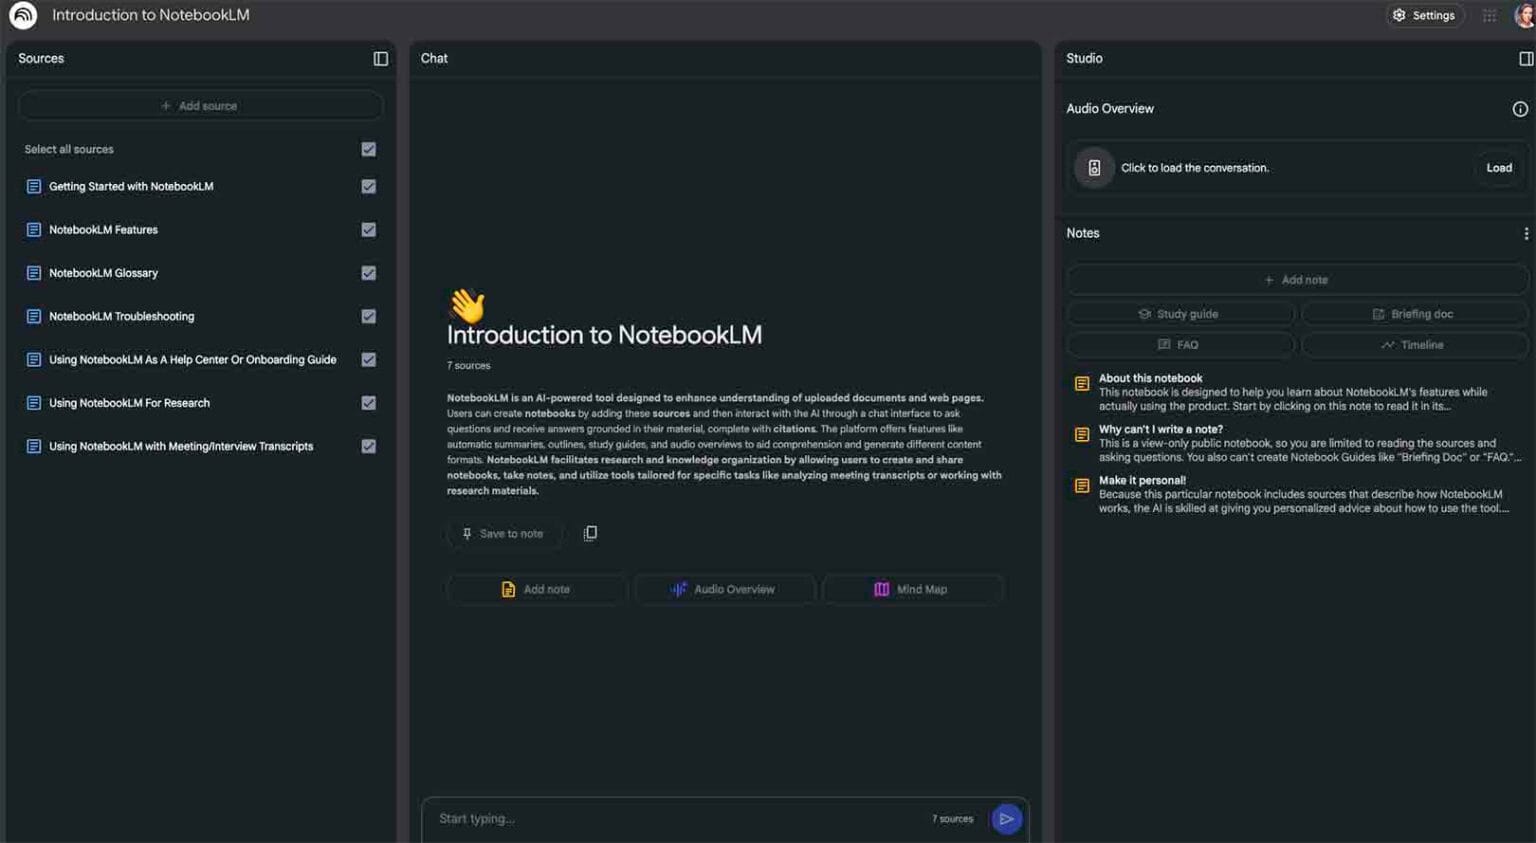Load the audio conversation

pyautogui.click(x=1499, y=168)
